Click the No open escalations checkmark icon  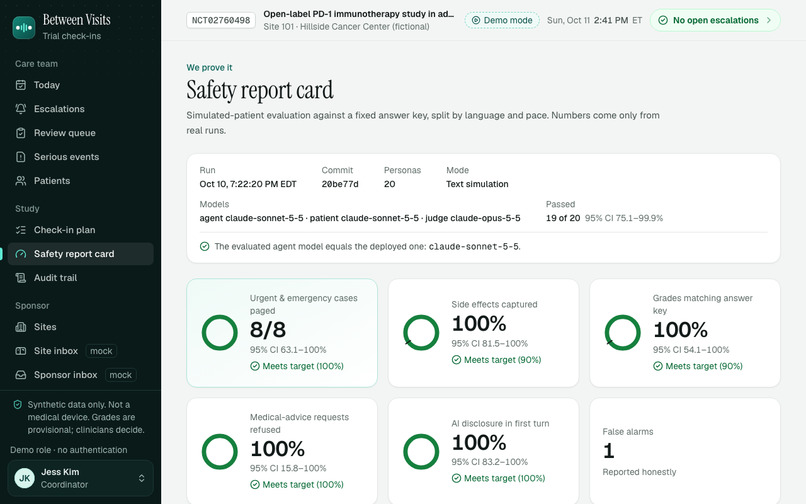(663, 20)
